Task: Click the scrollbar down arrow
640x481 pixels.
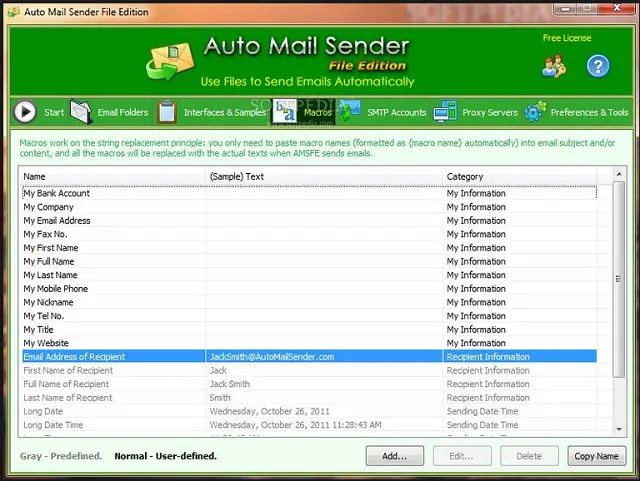Action: click(619, 429)
